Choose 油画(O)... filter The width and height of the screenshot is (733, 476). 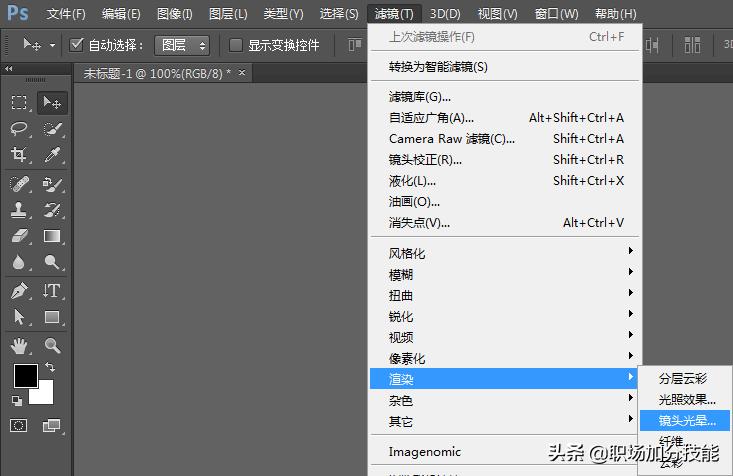point(506,202)
